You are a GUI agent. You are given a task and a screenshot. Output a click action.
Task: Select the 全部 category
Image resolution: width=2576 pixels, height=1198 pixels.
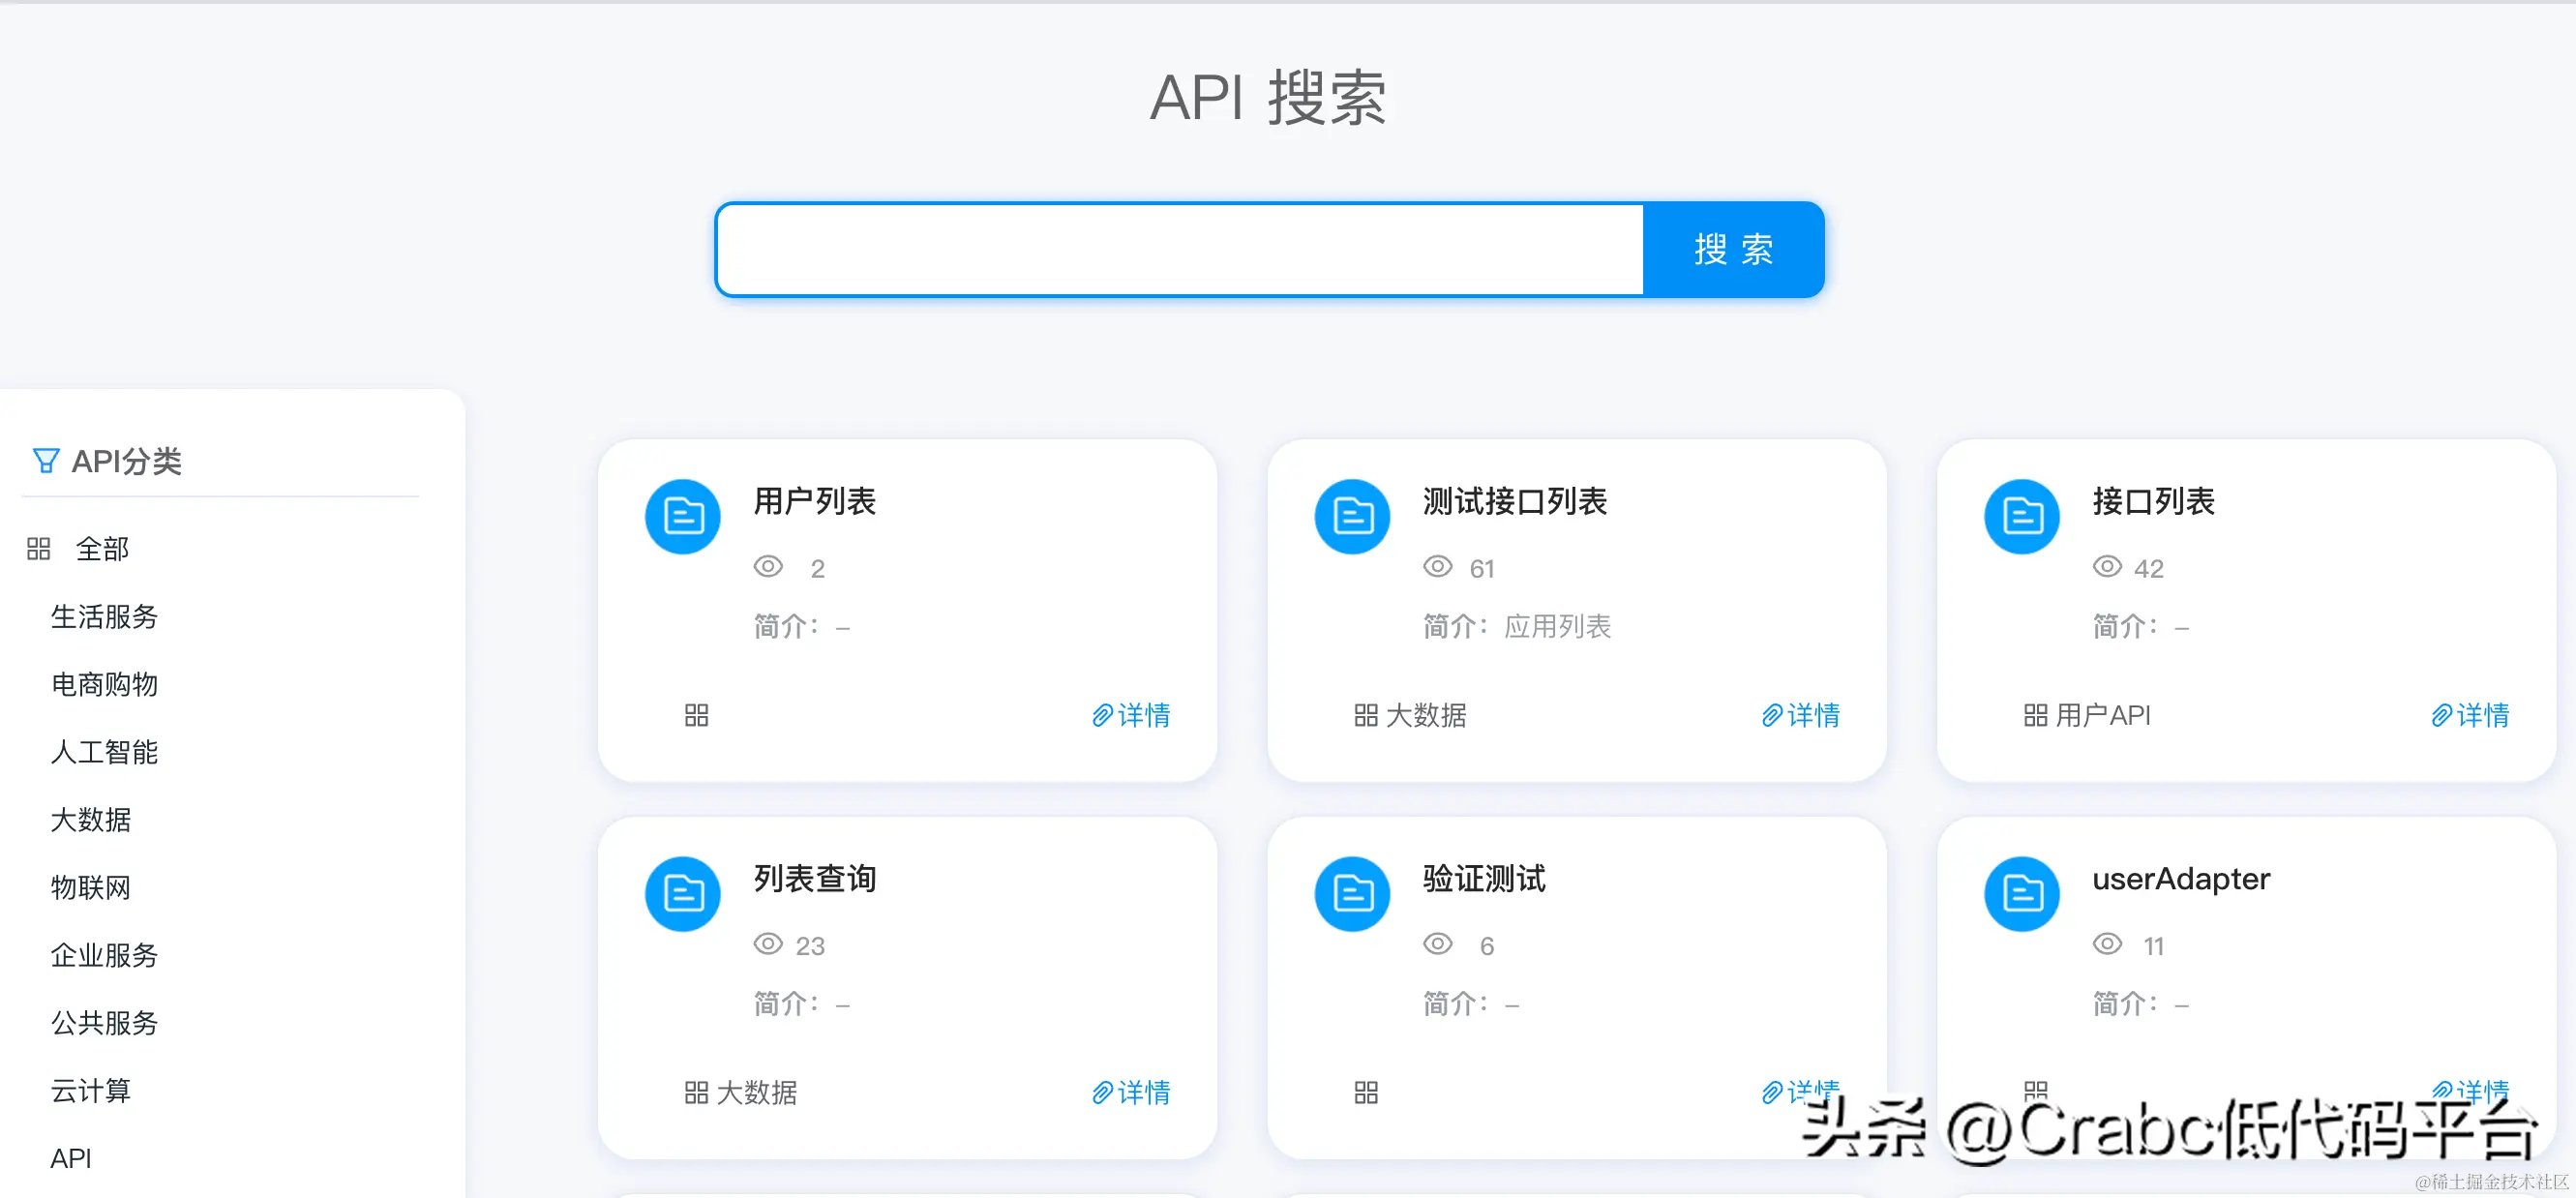[102, 549]
